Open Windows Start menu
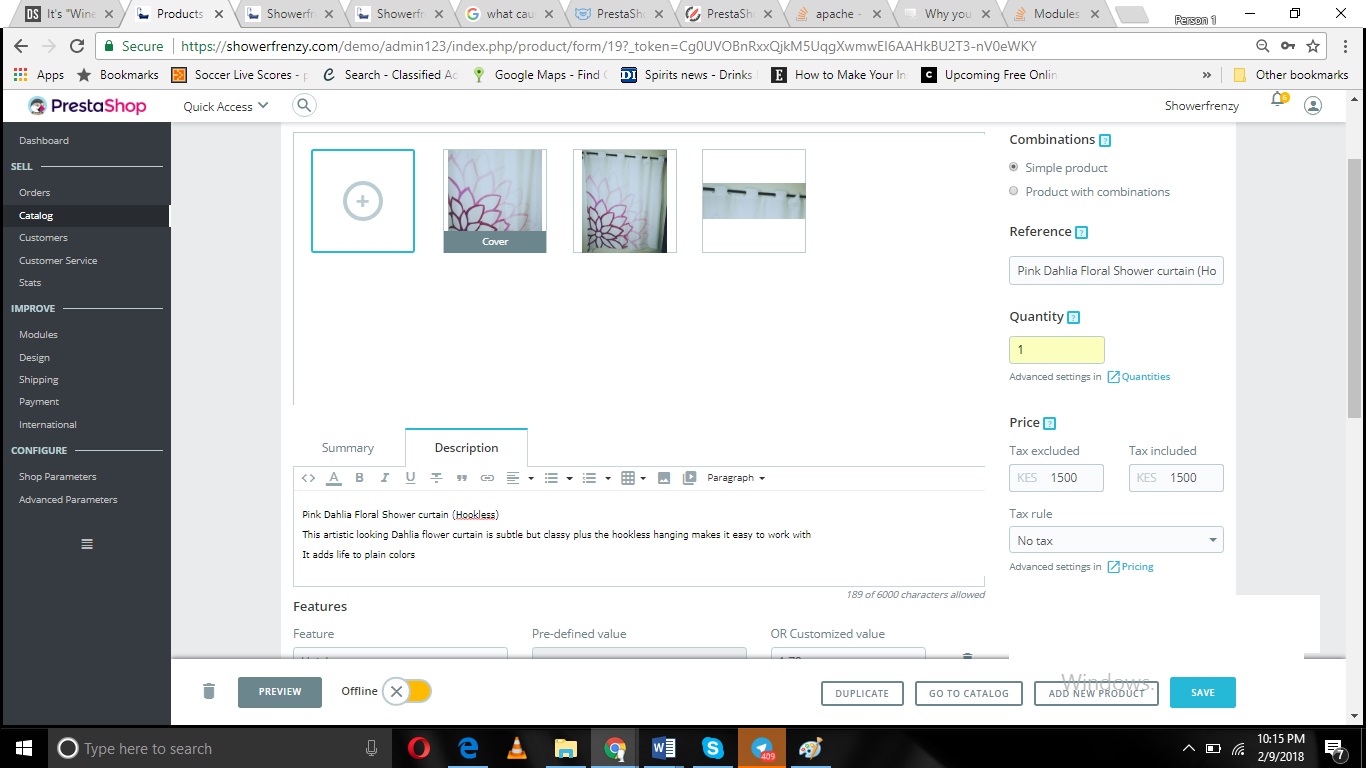 pyautogui.click(x=23, y=748)
